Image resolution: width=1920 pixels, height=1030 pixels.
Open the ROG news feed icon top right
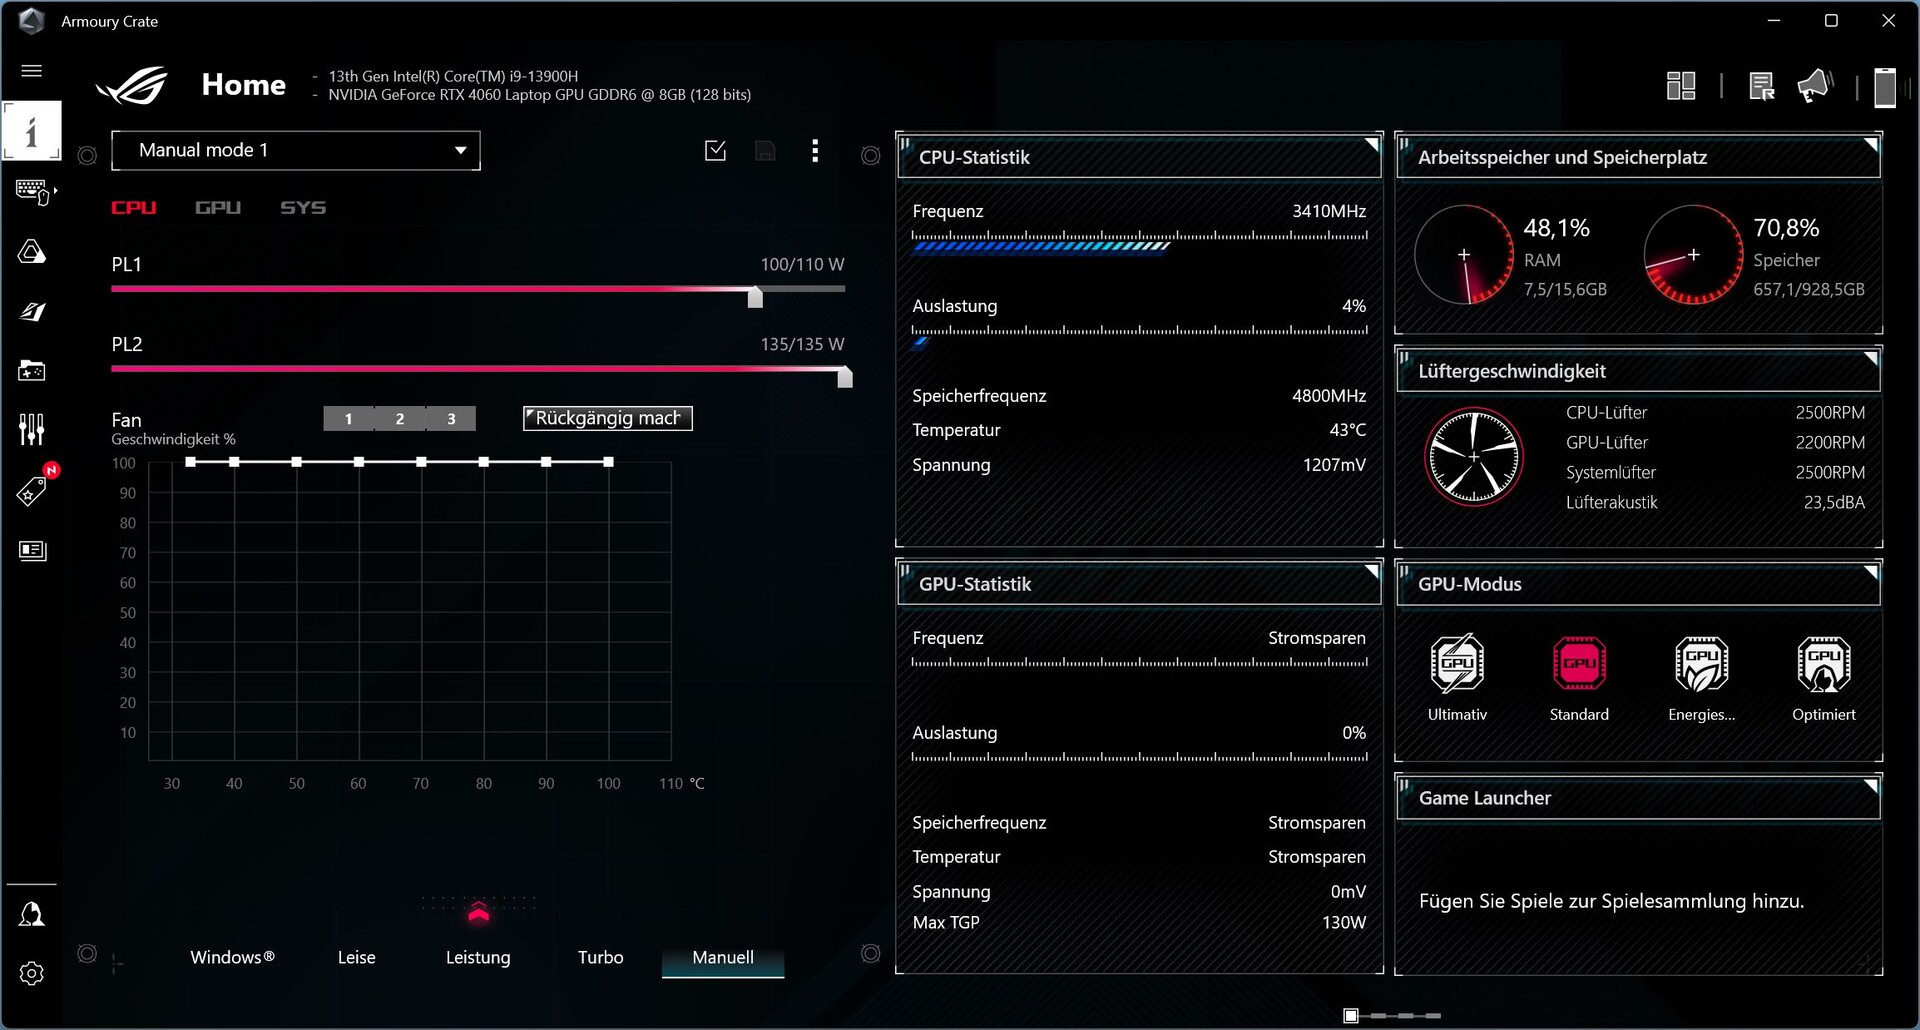[x=1762, y=87]
